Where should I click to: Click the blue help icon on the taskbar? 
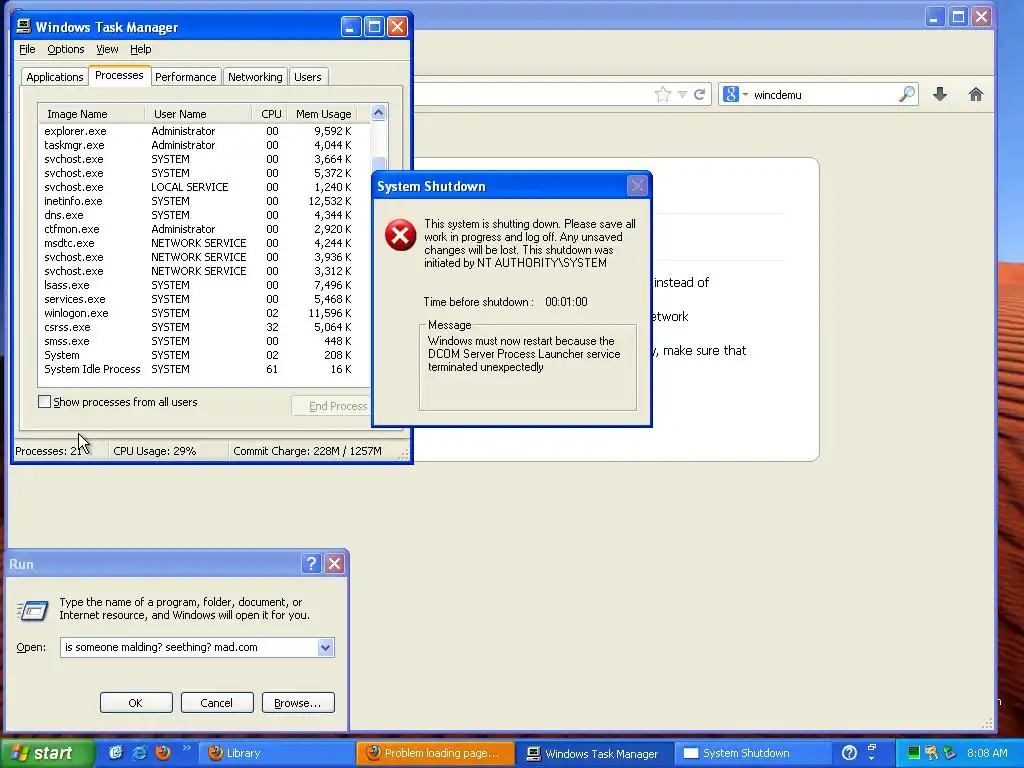(849, 753)
